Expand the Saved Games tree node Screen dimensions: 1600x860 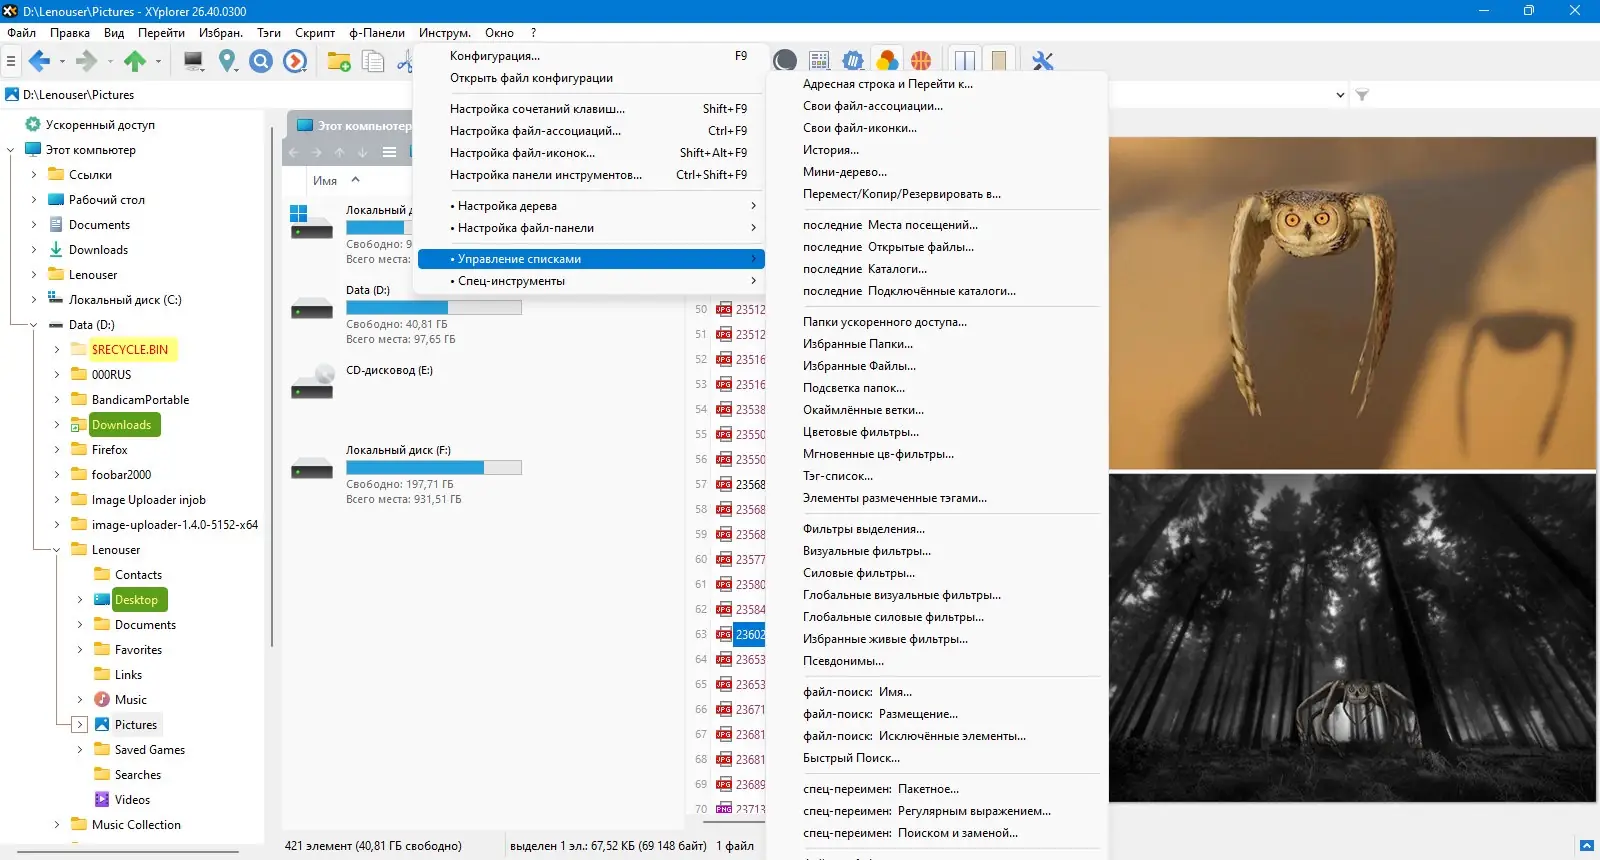80,750
